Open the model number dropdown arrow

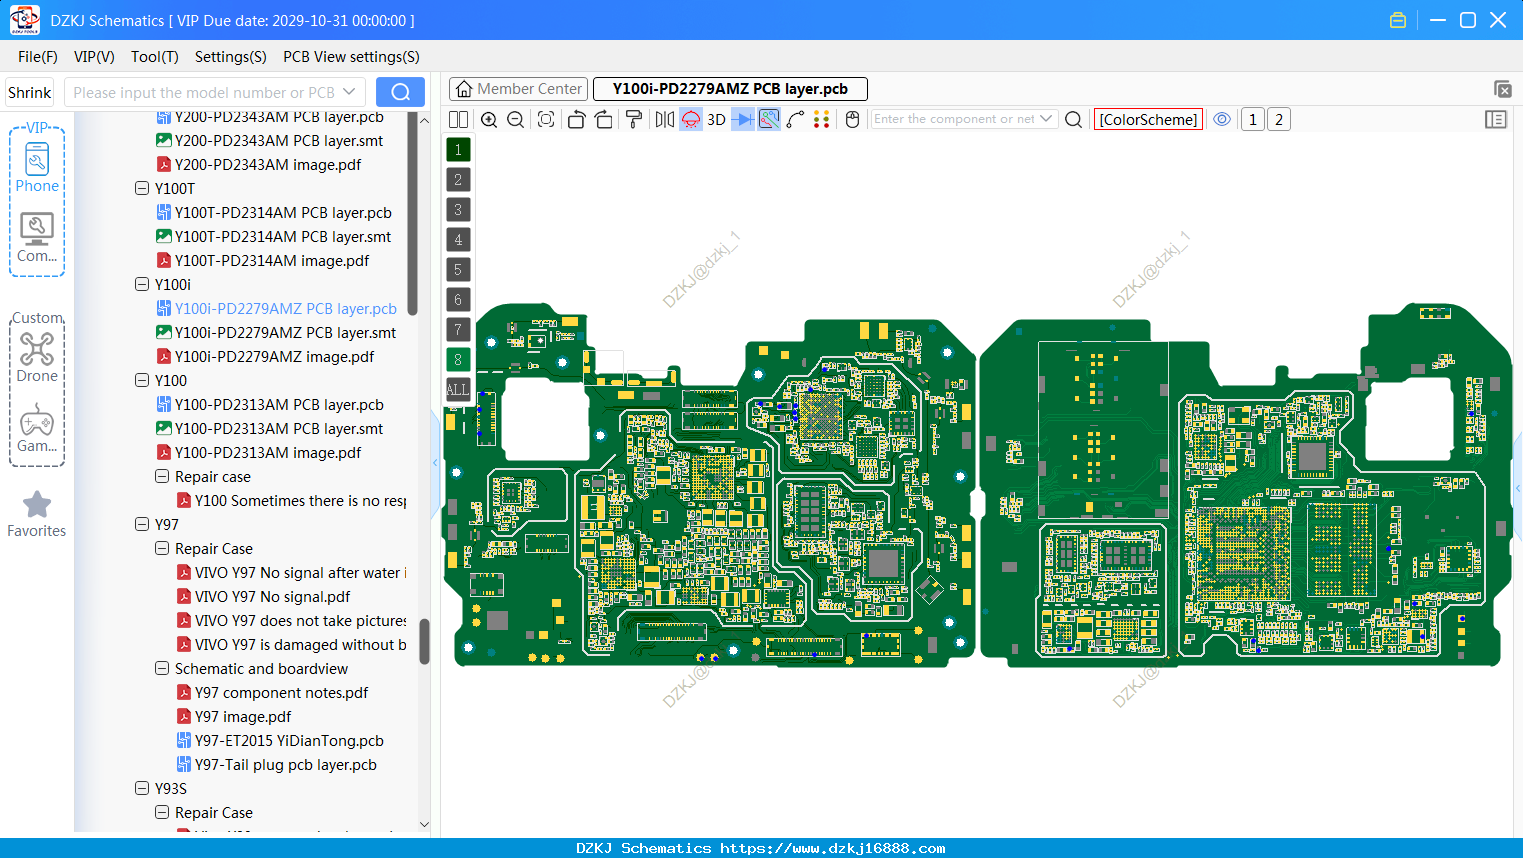[x=349, y=92]
